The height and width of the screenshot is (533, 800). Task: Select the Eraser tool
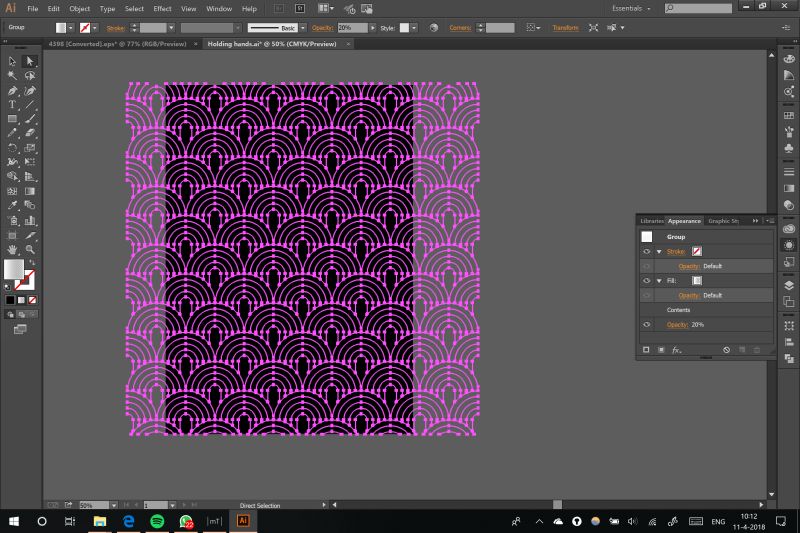[x=30, y=133]
